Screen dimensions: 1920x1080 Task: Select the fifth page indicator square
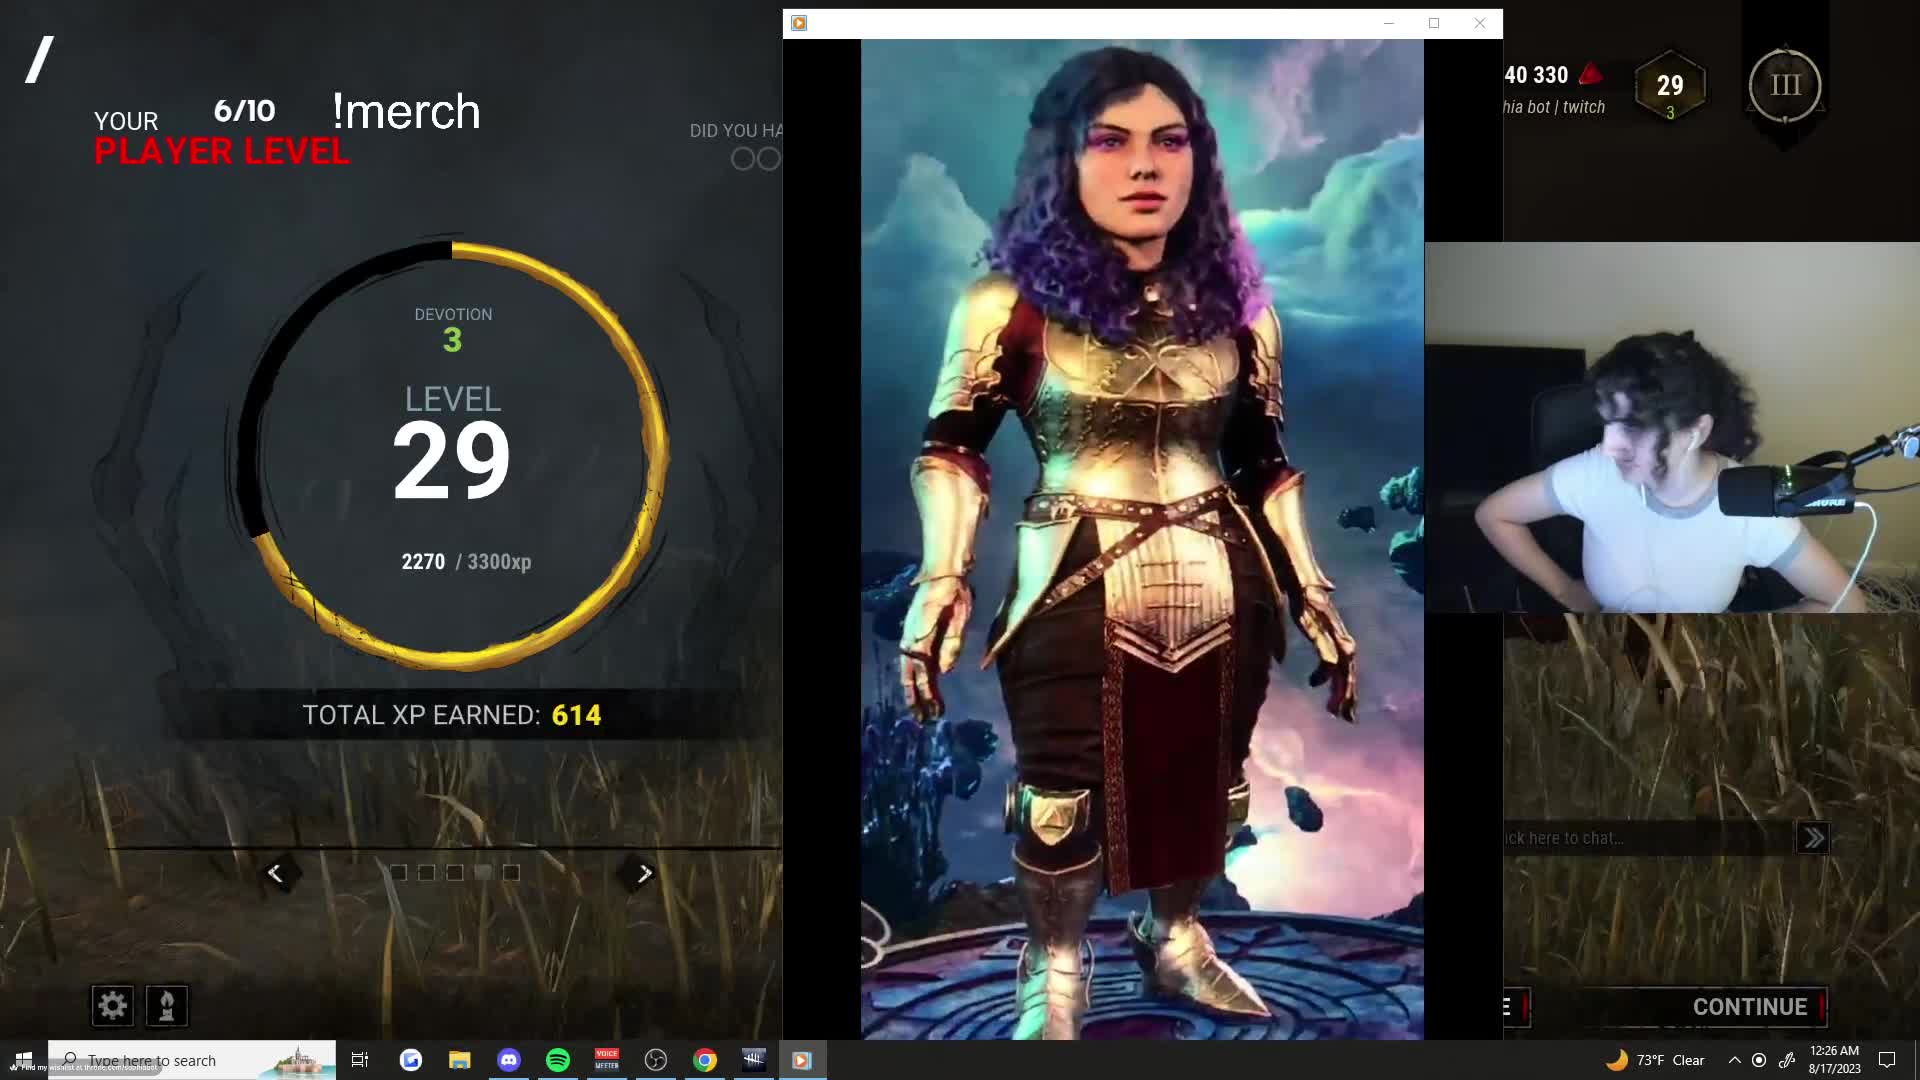(511, 872)
